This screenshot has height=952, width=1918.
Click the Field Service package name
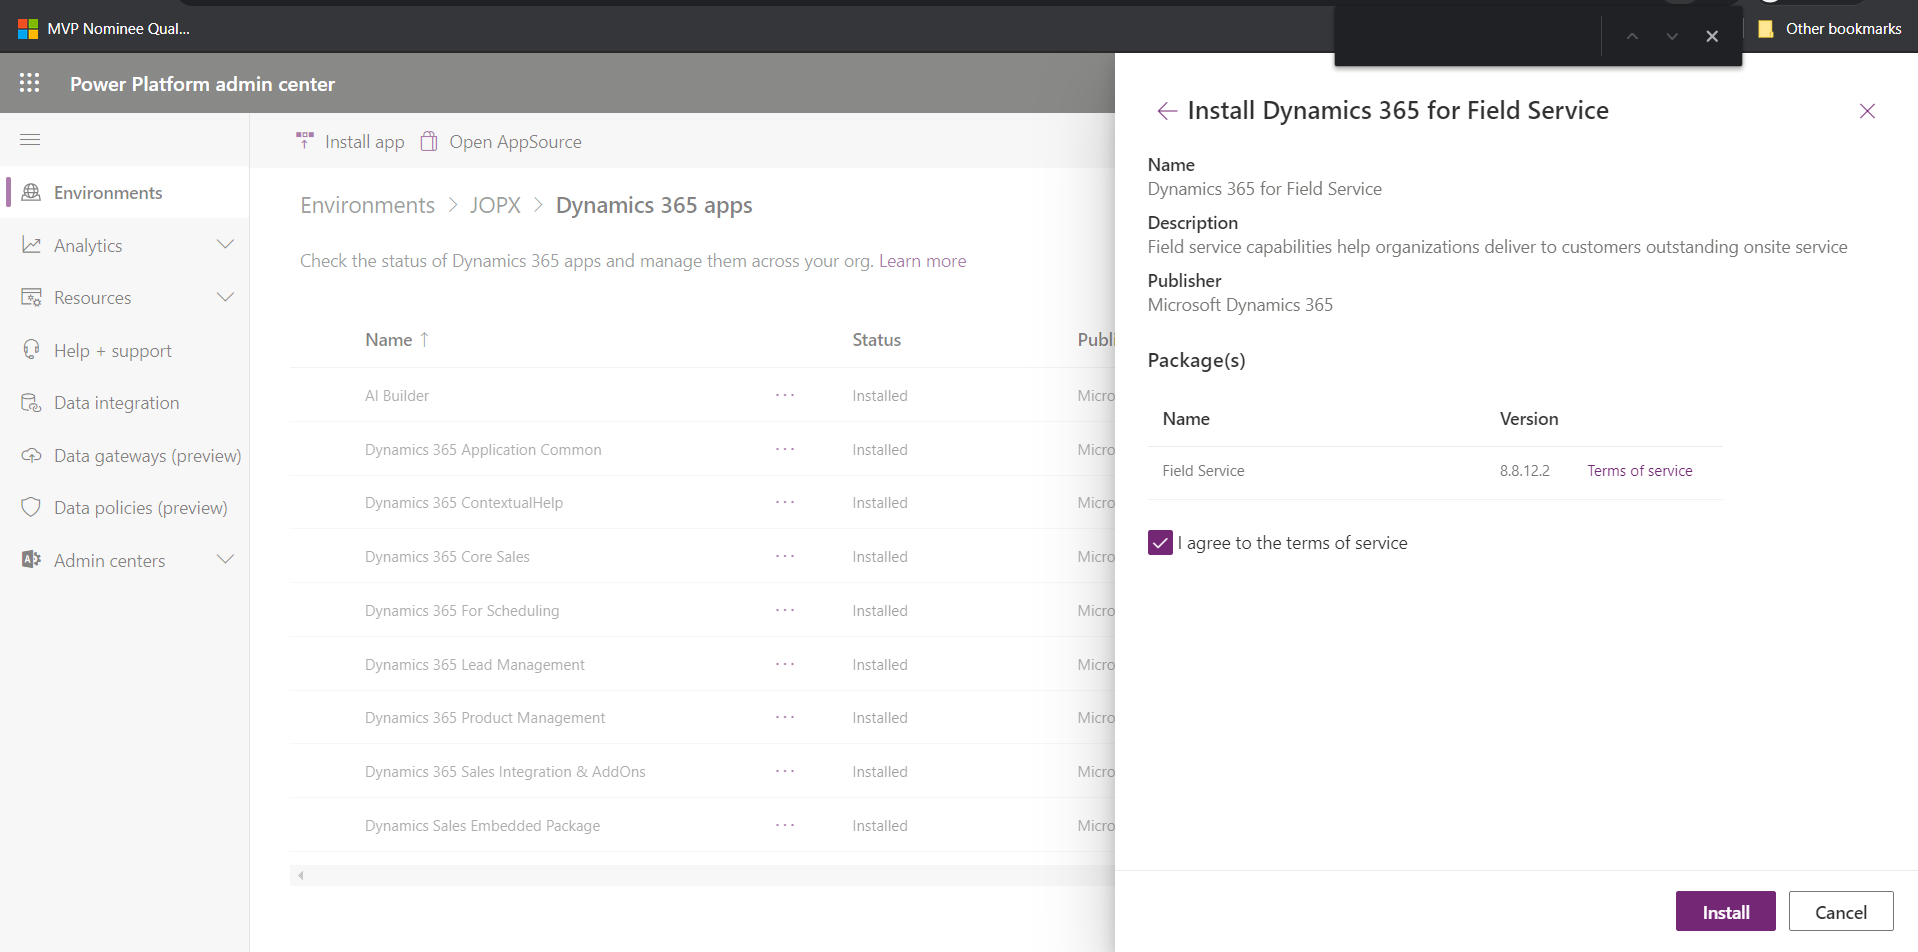pos(1203,470)
